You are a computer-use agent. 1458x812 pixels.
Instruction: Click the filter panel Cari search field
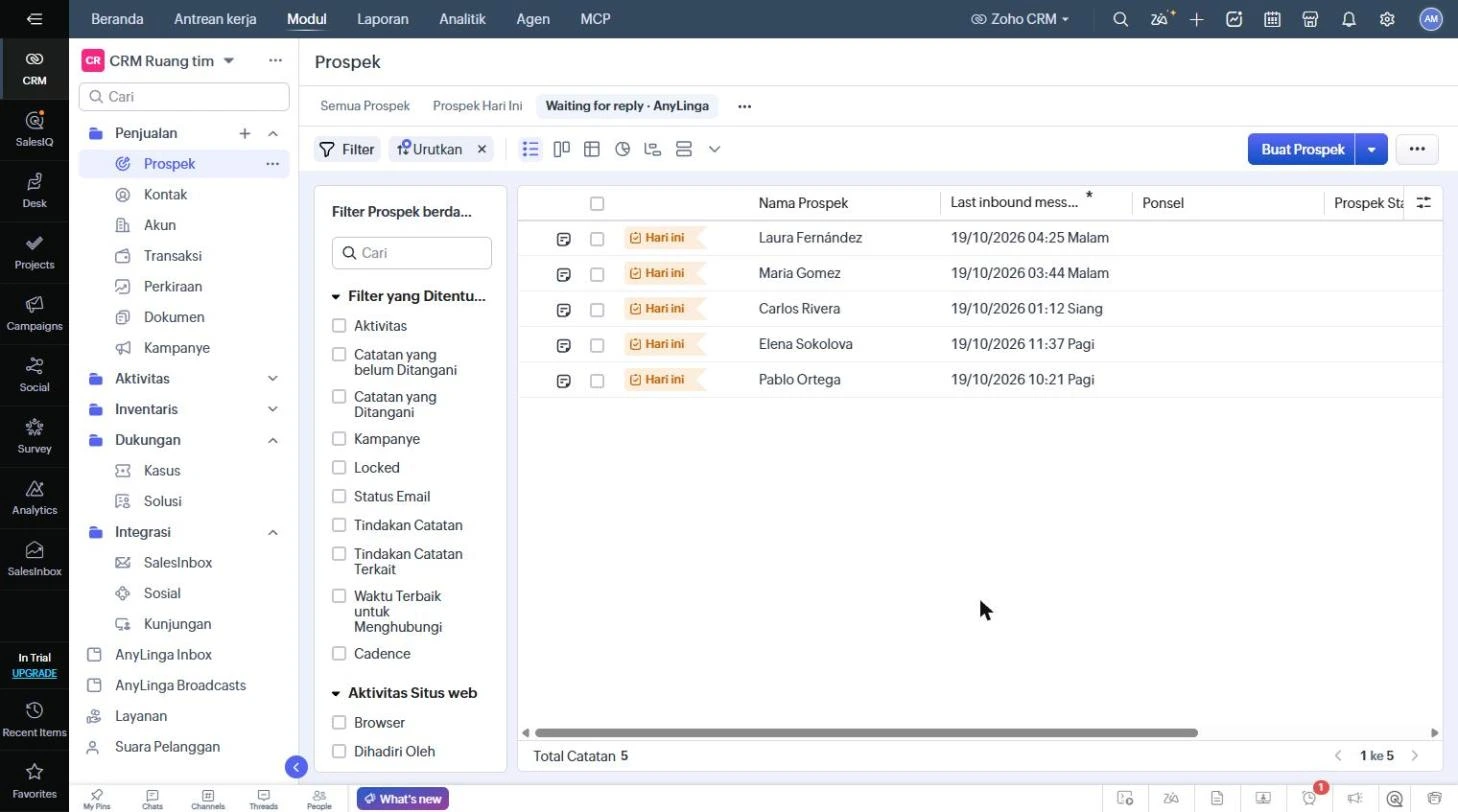tap(412, 253)
